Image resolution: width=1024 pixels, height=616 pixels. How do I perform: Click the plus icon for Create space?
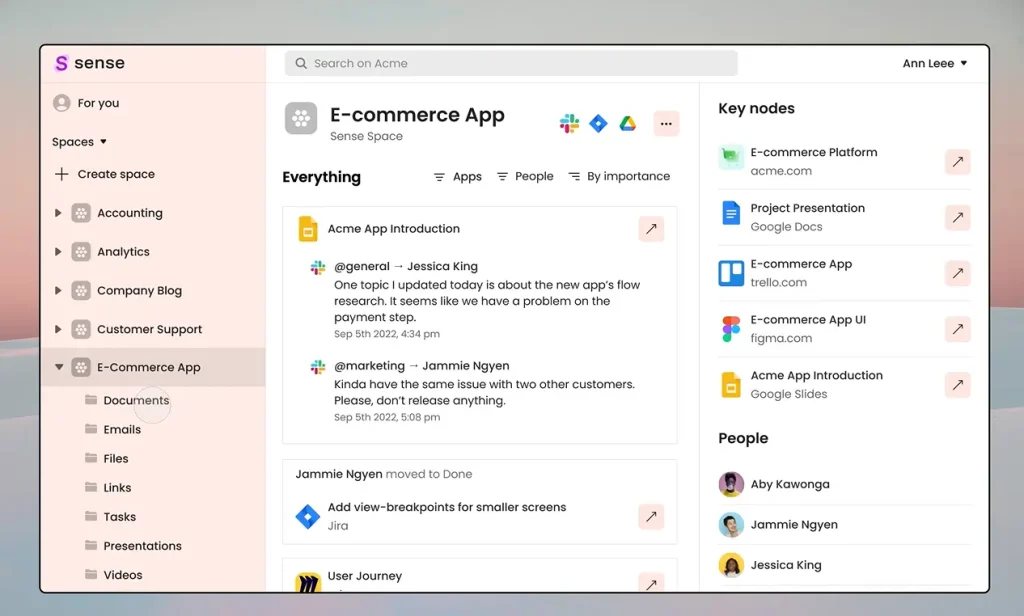[x=61, y=174]
